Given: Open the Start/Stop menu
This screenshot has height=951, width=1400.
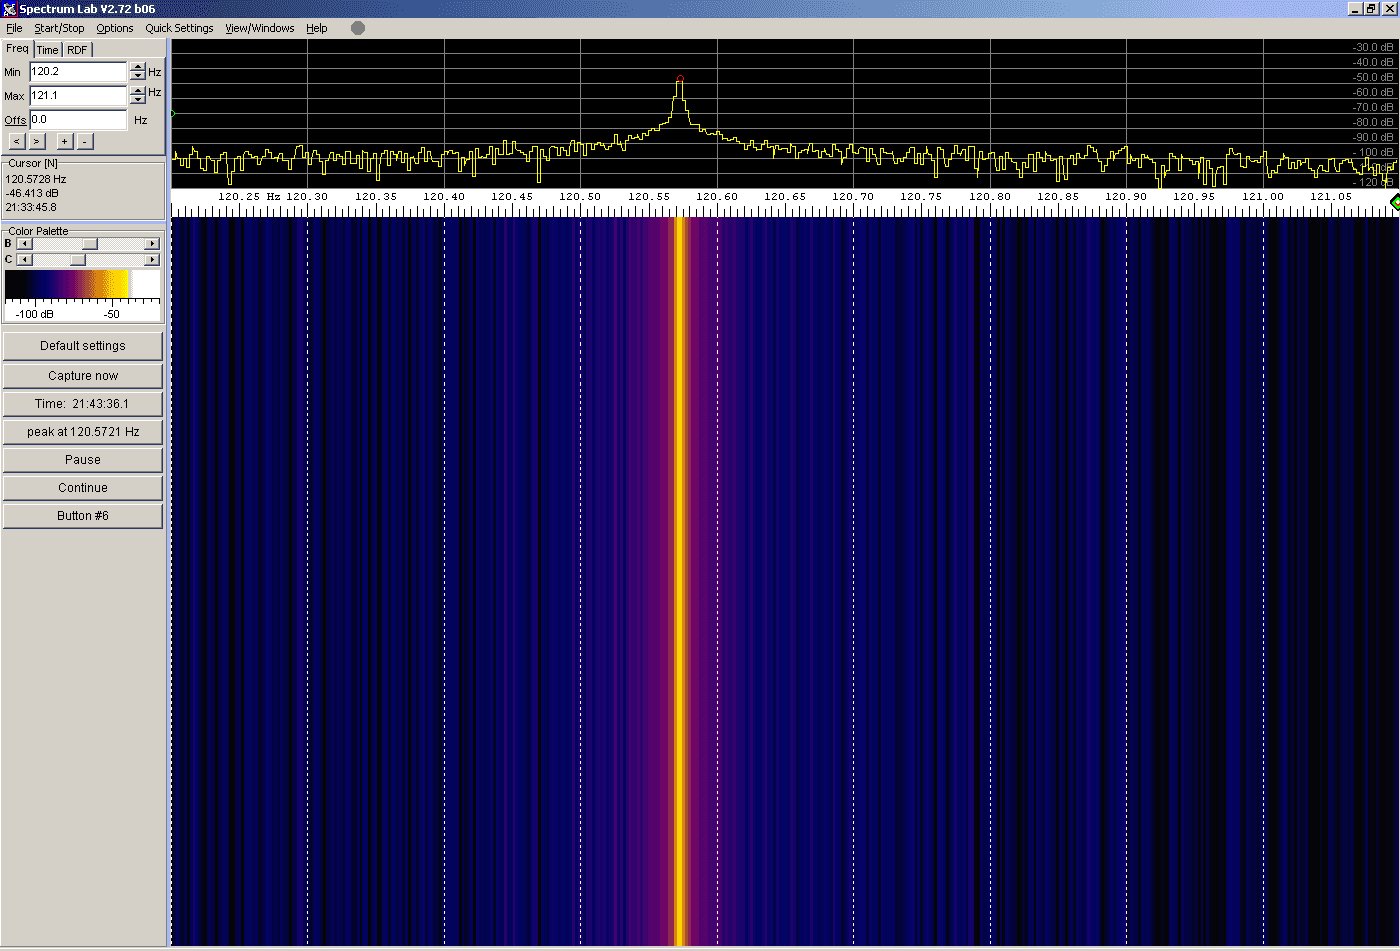Looking at the screenshot, I should pos(59,28).
